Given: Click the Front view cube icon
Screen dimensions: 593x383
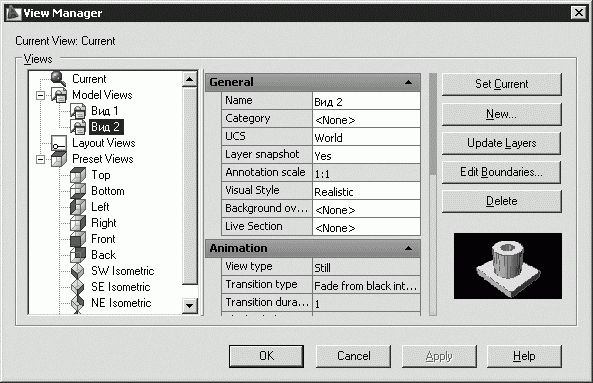Looking at the screenshot, I should [x=78, y=239].
